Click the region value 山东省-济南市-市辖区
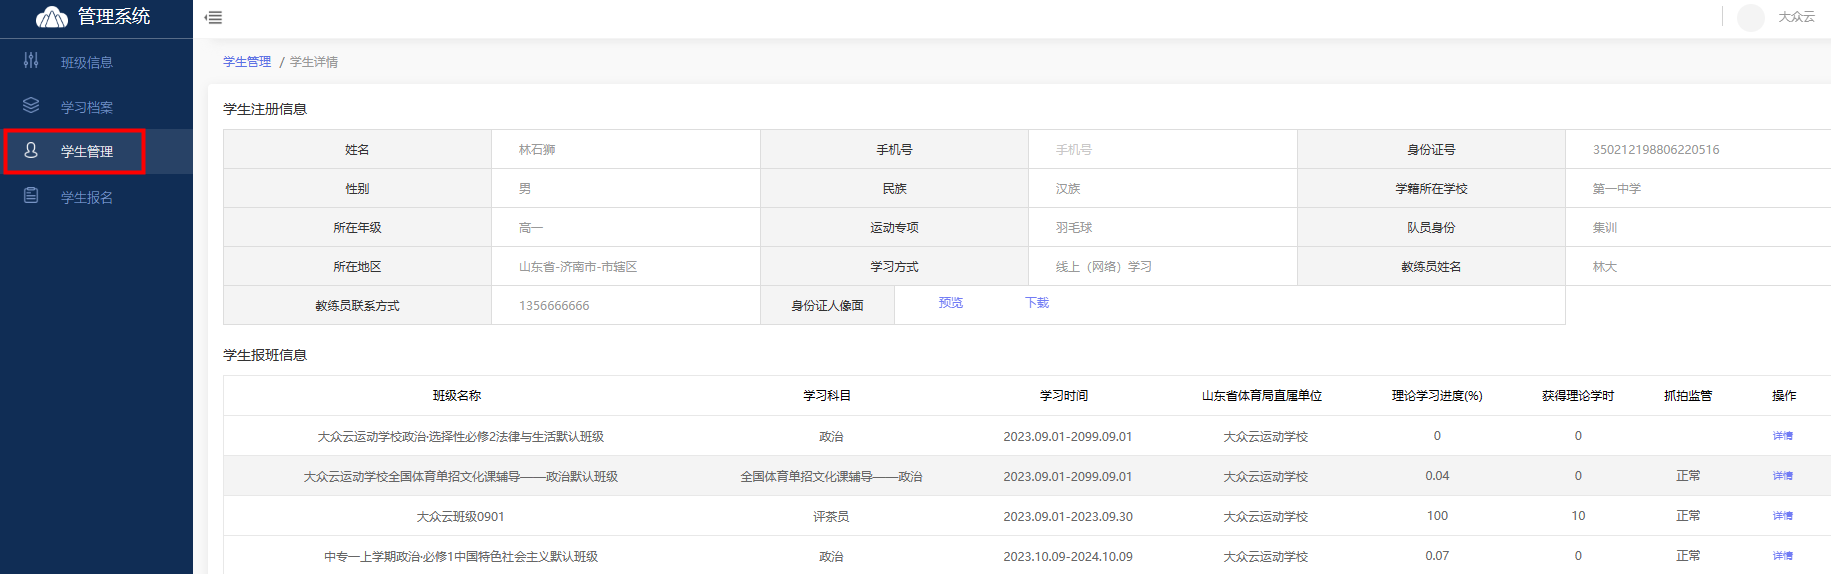The width and height of the screenshot is (1831, 574). [x=578, y=267]
